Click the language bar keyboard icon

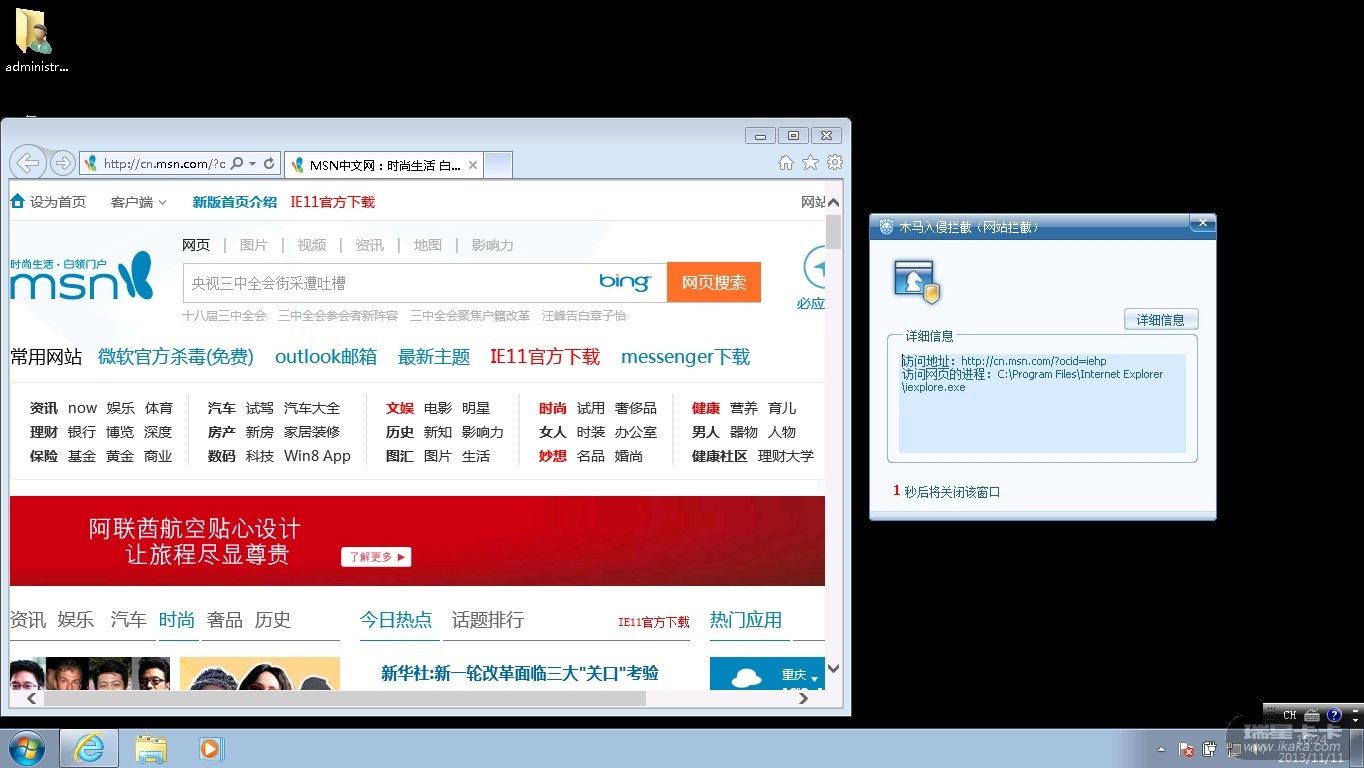click(x=1312, y=715)
